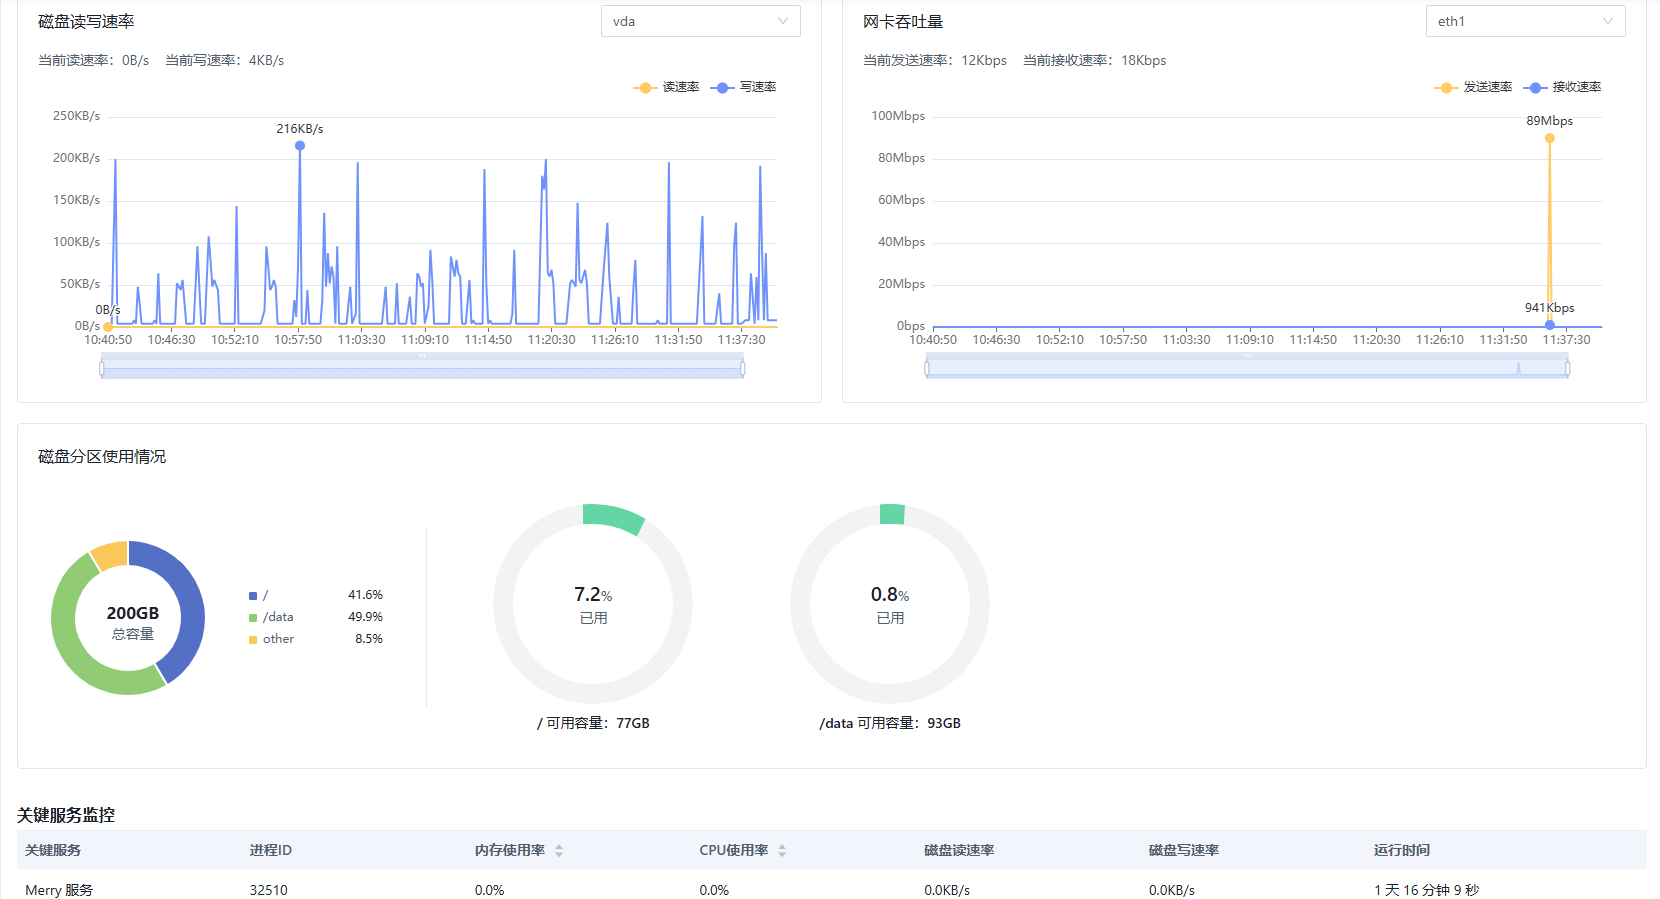Click the disk chart zoom slider left handle
The height and width of the screenshot is (899, 1660).
tap(101, 369)
